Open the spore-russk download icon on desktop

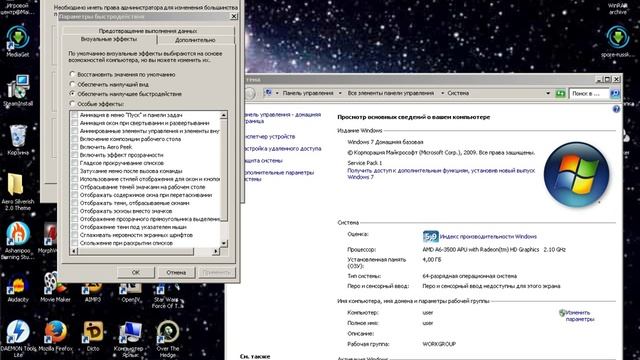point(617,41)
